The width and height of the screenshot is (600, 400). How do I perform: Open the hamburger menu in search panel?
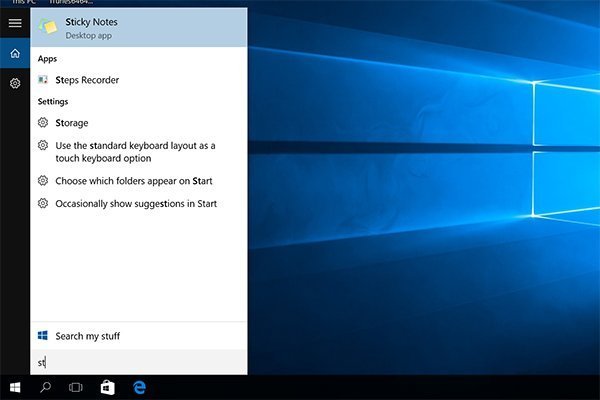tap(15, 23)
